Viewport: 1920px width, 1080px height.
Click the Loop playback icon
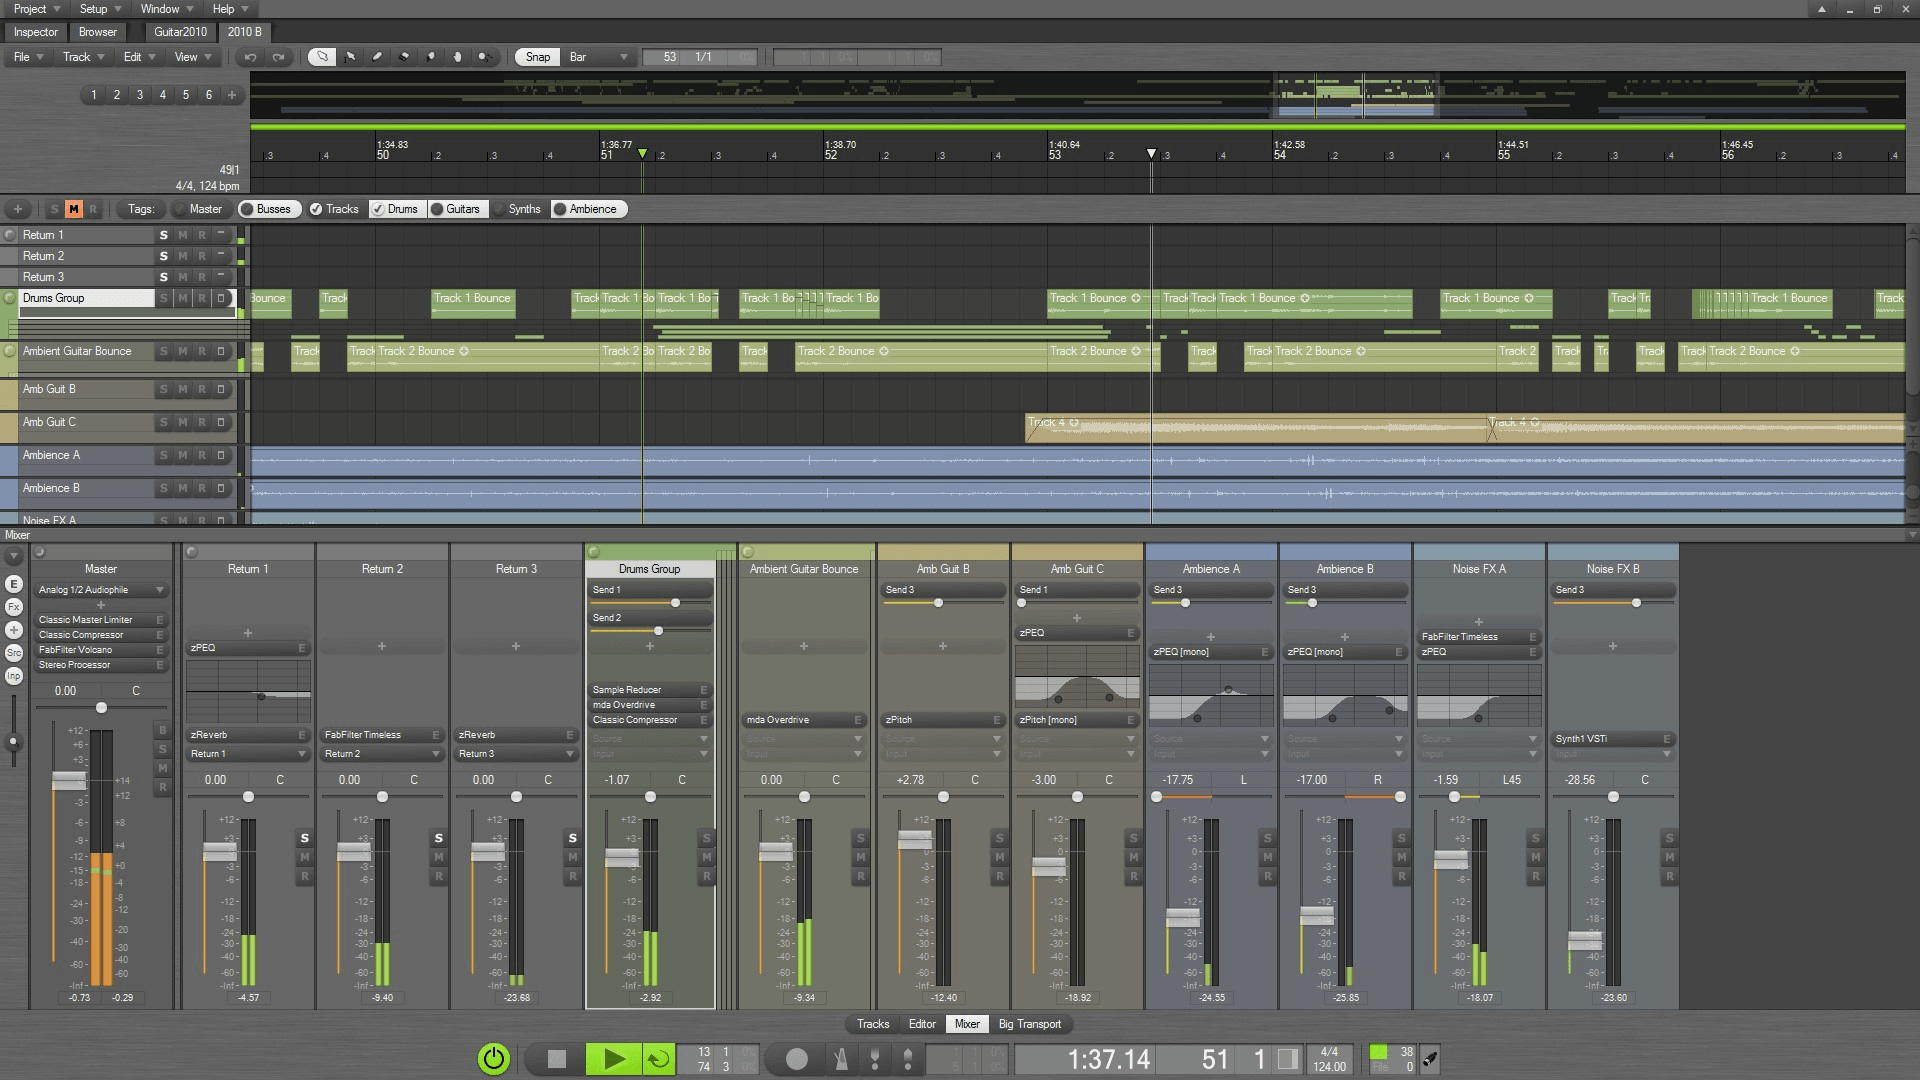(x=657, y=1059)
